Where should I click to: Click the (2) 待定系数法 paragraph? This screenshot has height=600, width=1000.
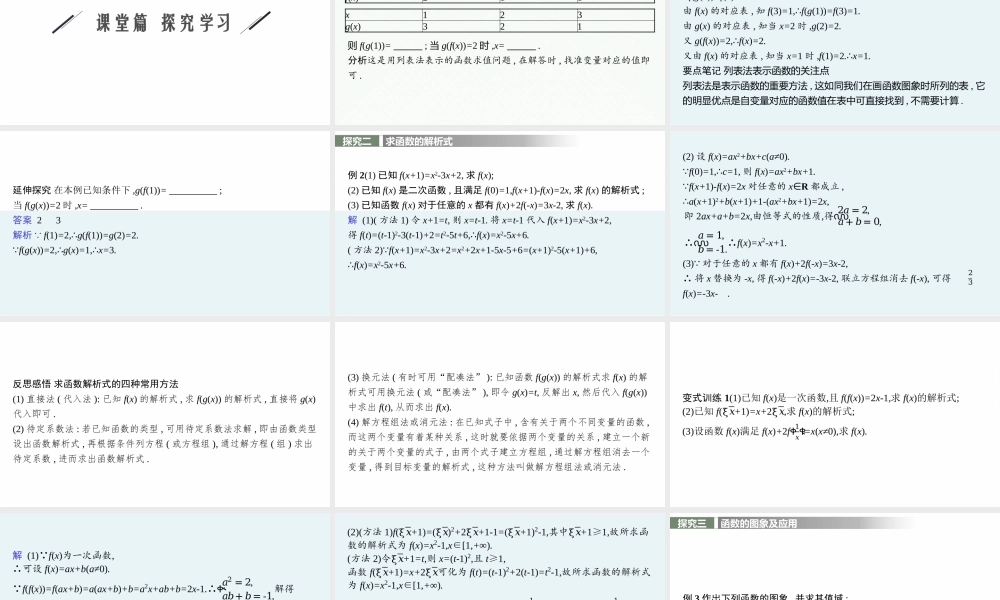point(164,444)
